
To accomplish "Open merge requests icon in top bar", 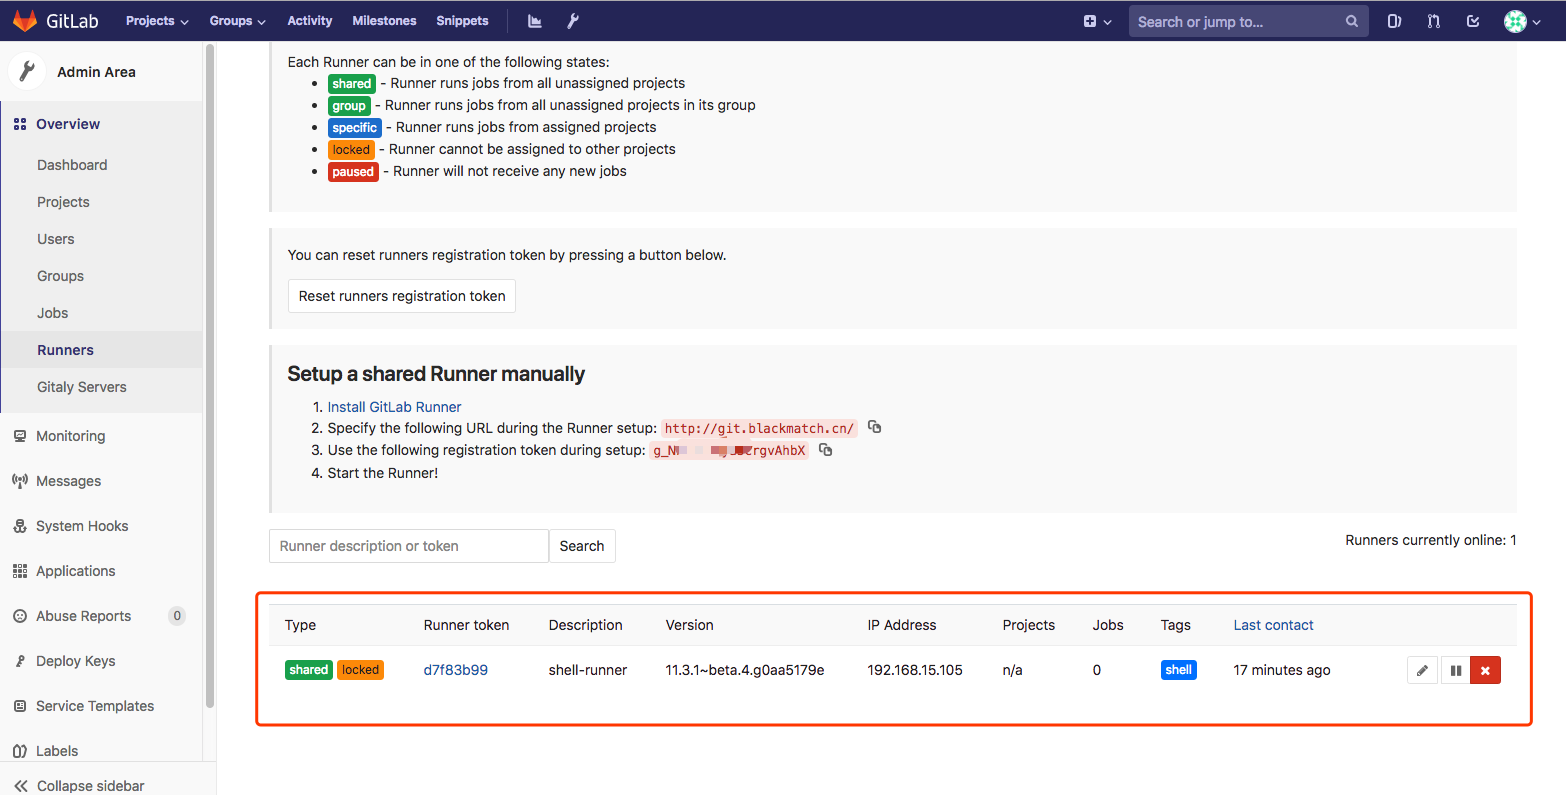I will point(1433,21).
